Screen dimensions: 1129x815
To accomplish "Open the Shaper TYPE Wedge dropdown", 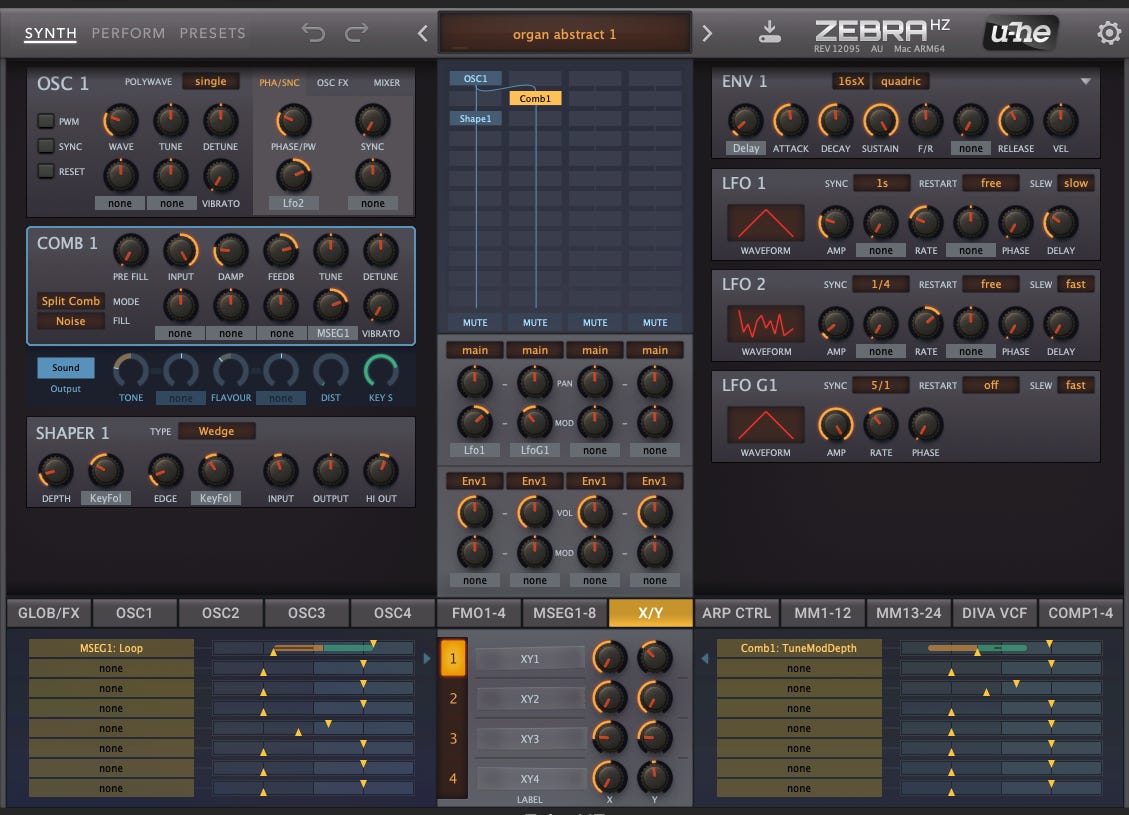I will 216,431.
